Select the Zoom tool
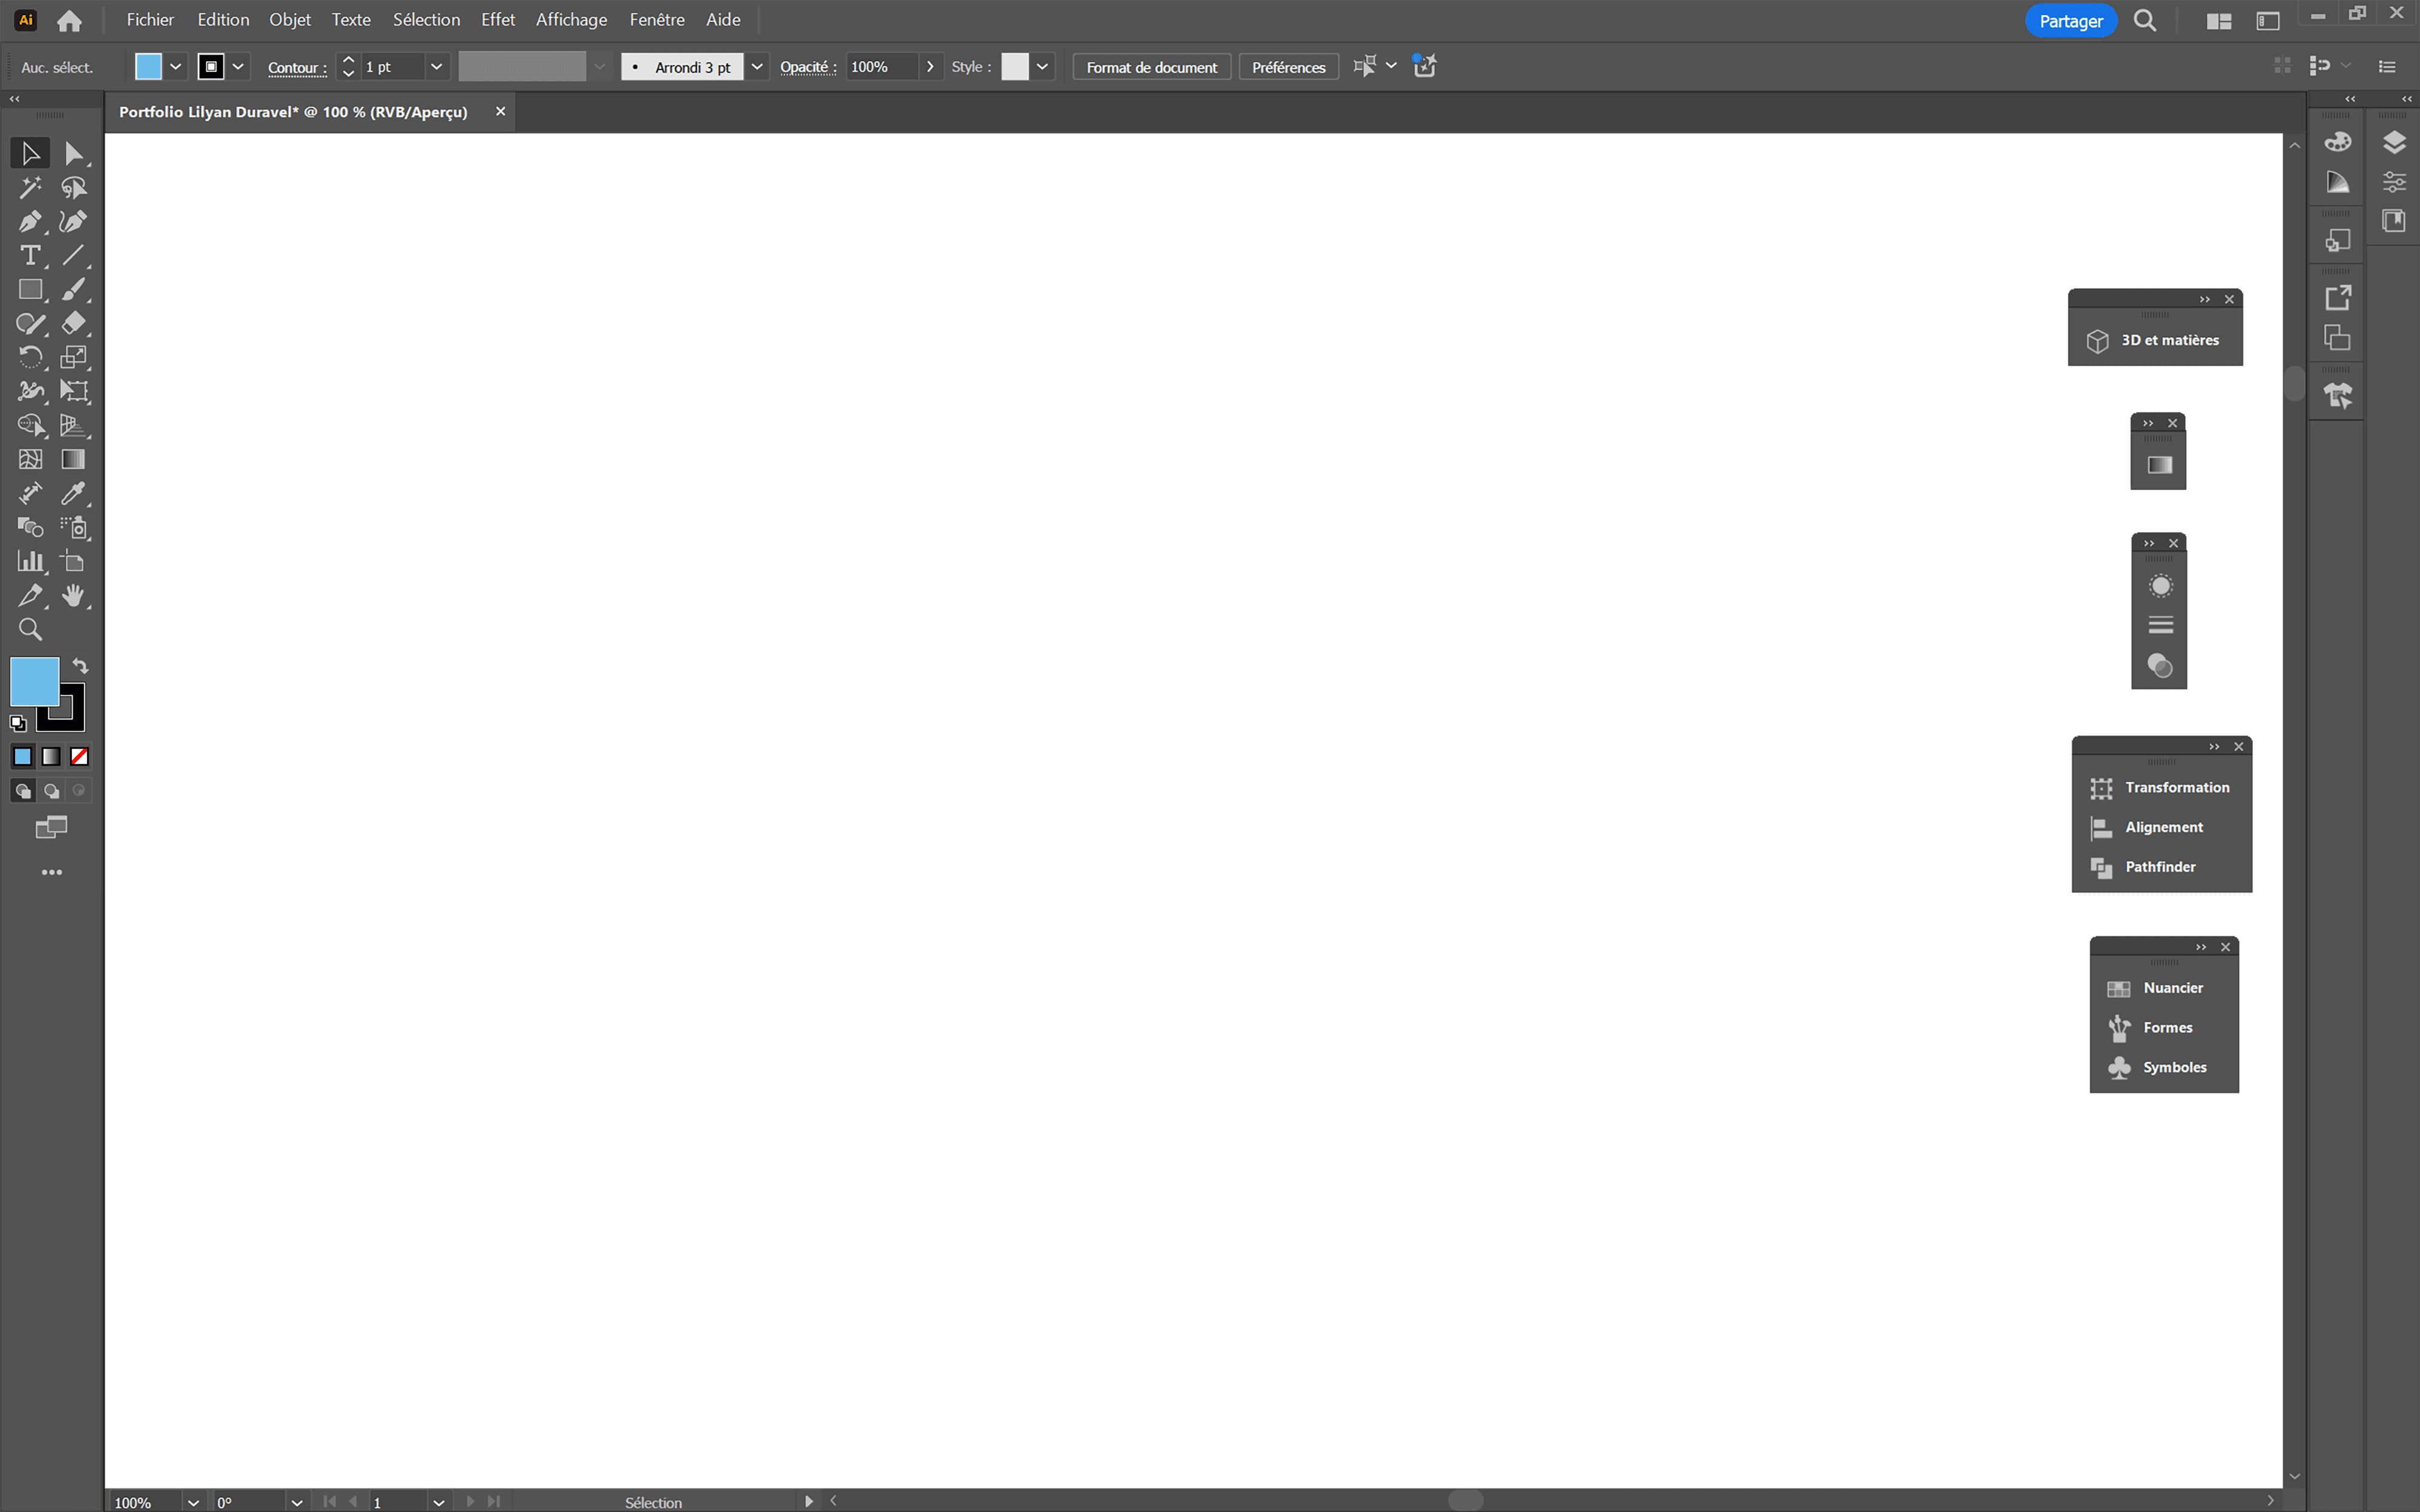 coord(29,629)
